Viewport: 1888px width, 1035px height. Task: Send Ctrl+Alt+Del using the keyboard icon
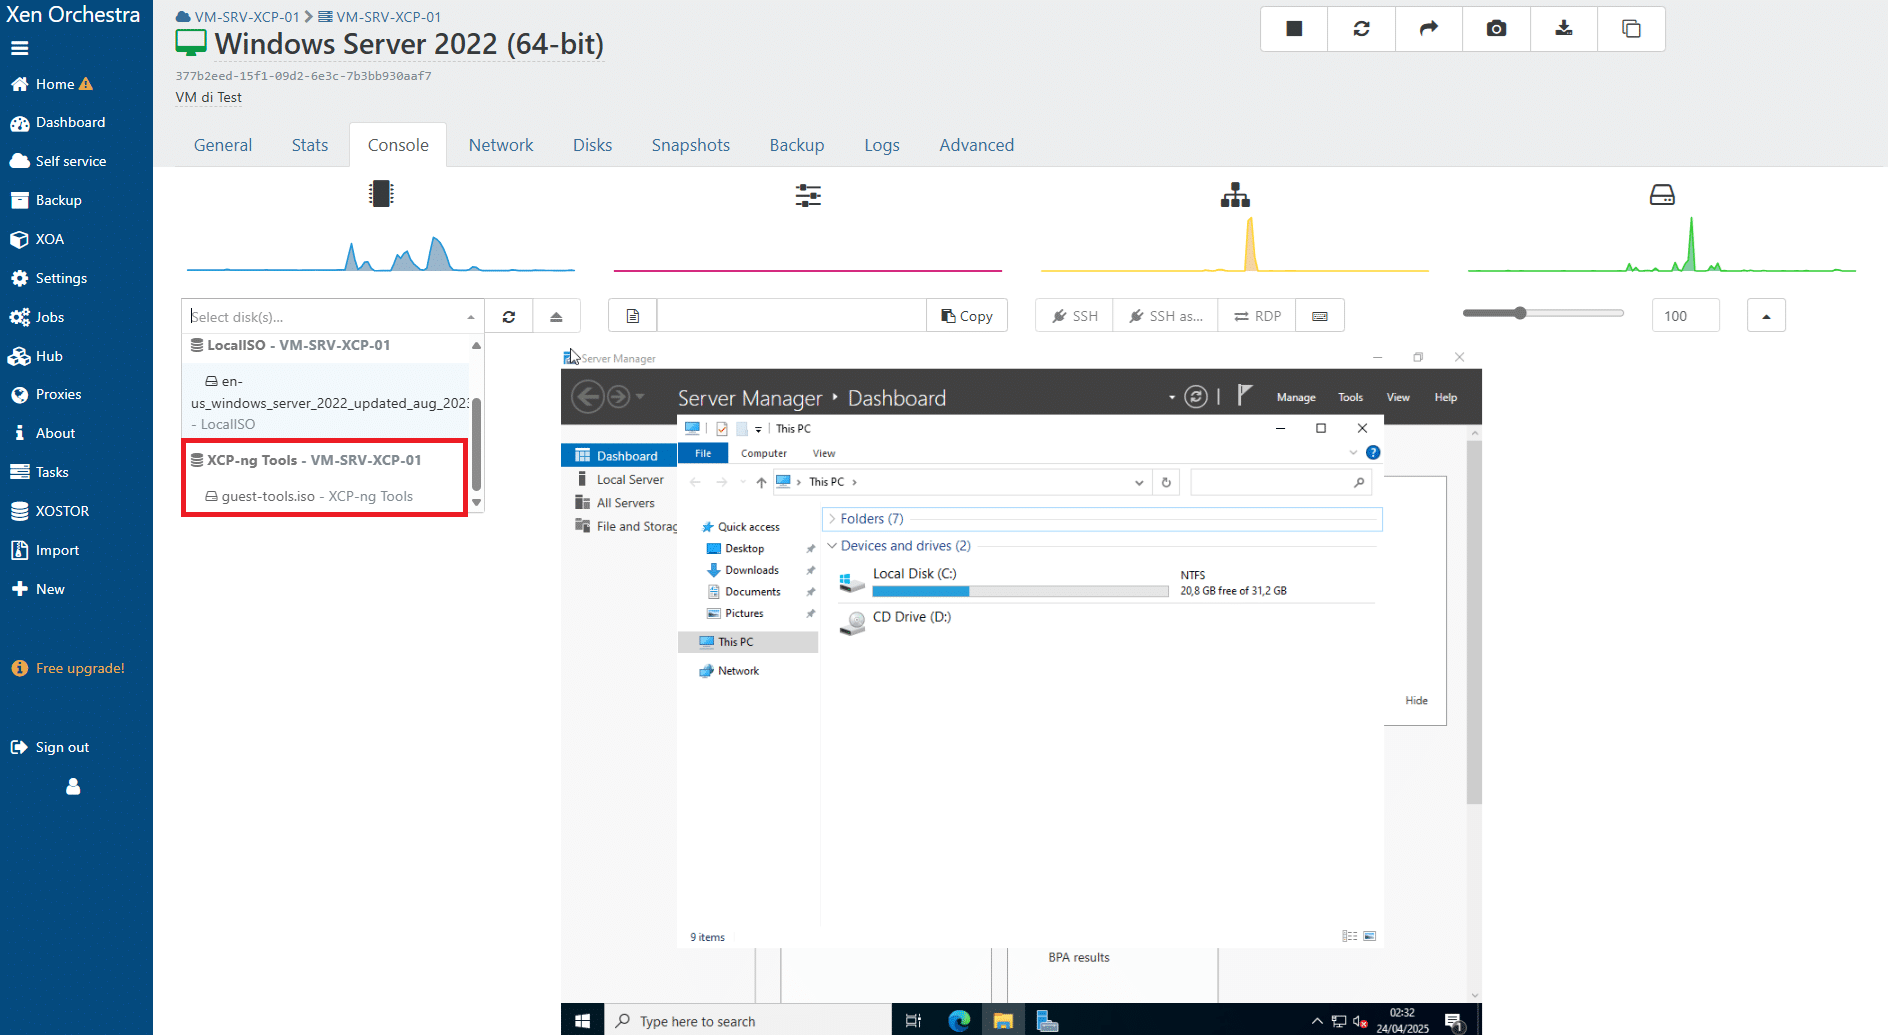click(1320, 316)
